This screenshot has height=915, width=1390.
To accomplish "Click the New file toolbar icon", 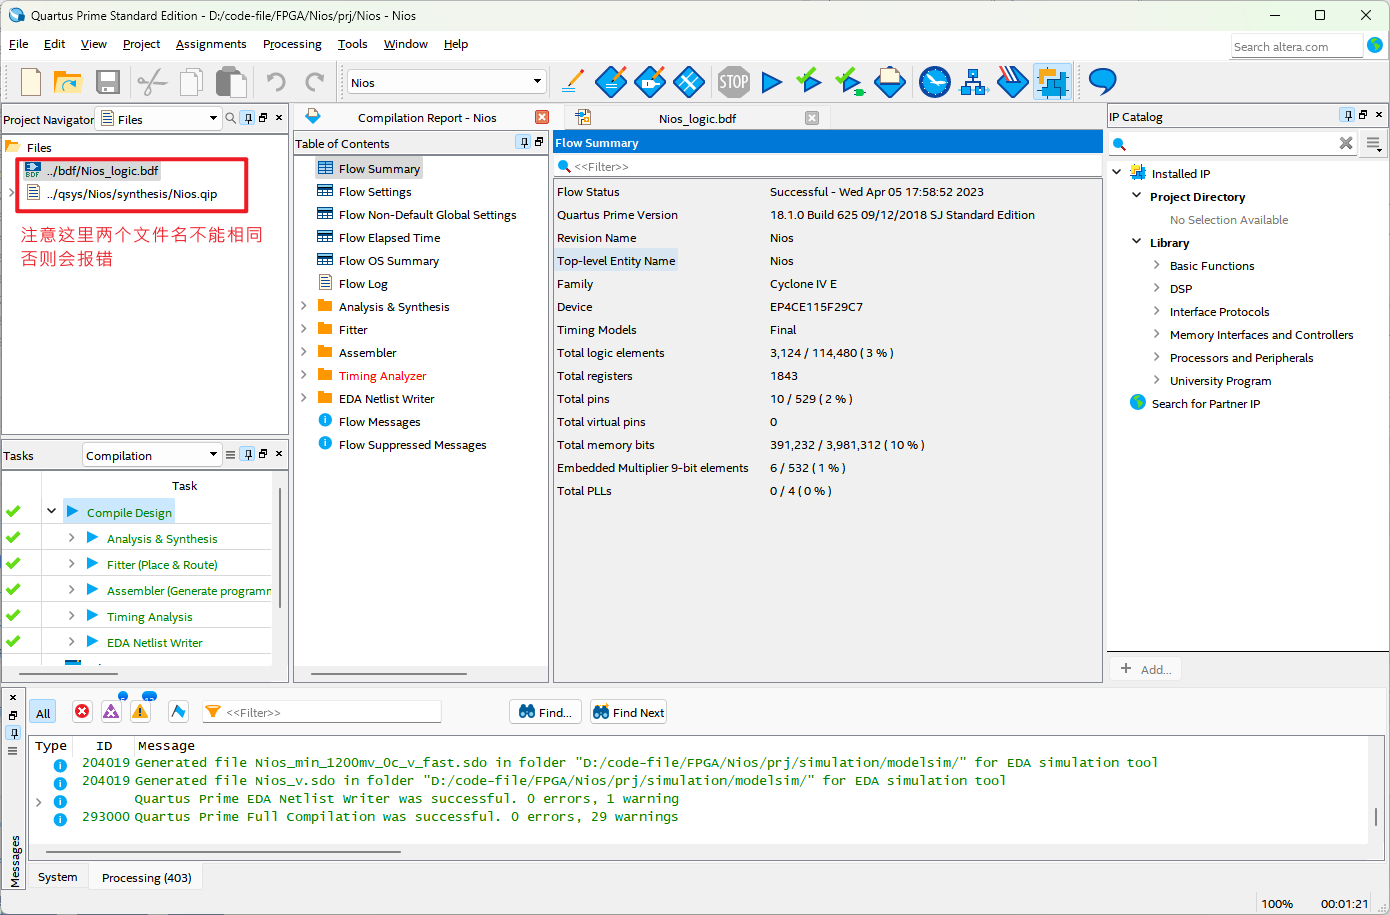I will click(x=31, y=82).
